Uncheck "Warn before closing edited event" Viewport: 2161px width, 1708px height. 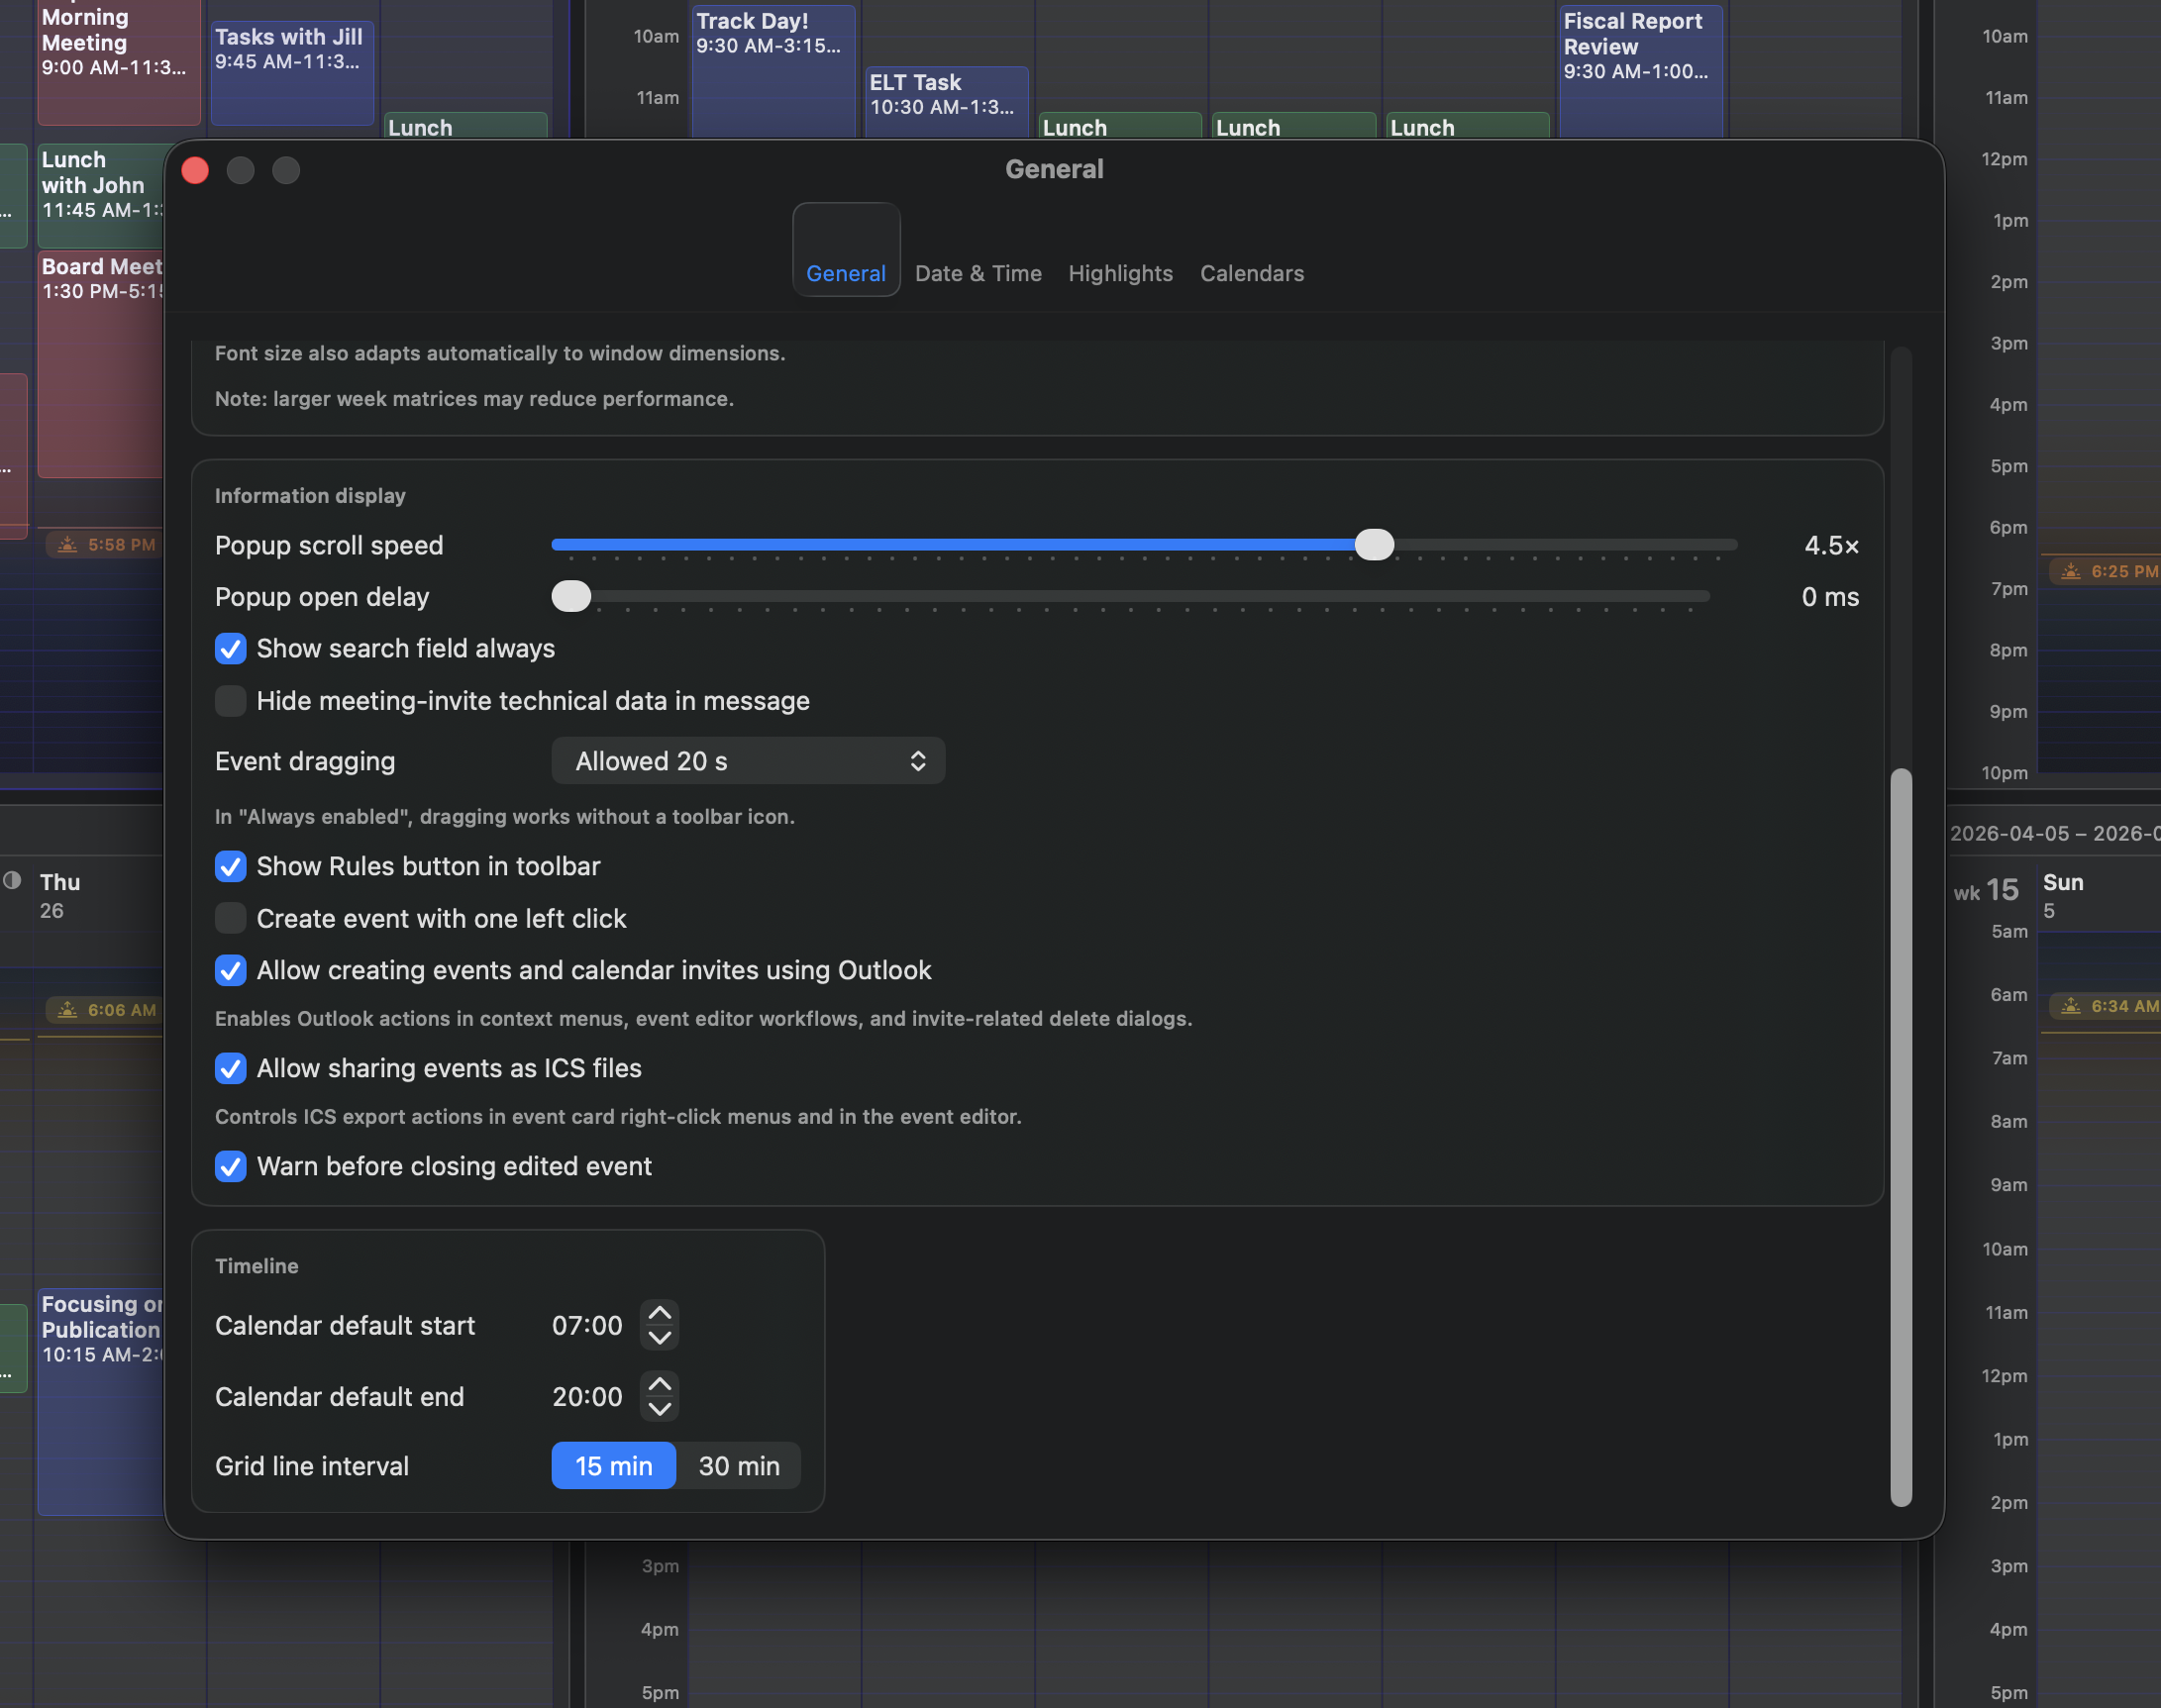[230, 1166]
